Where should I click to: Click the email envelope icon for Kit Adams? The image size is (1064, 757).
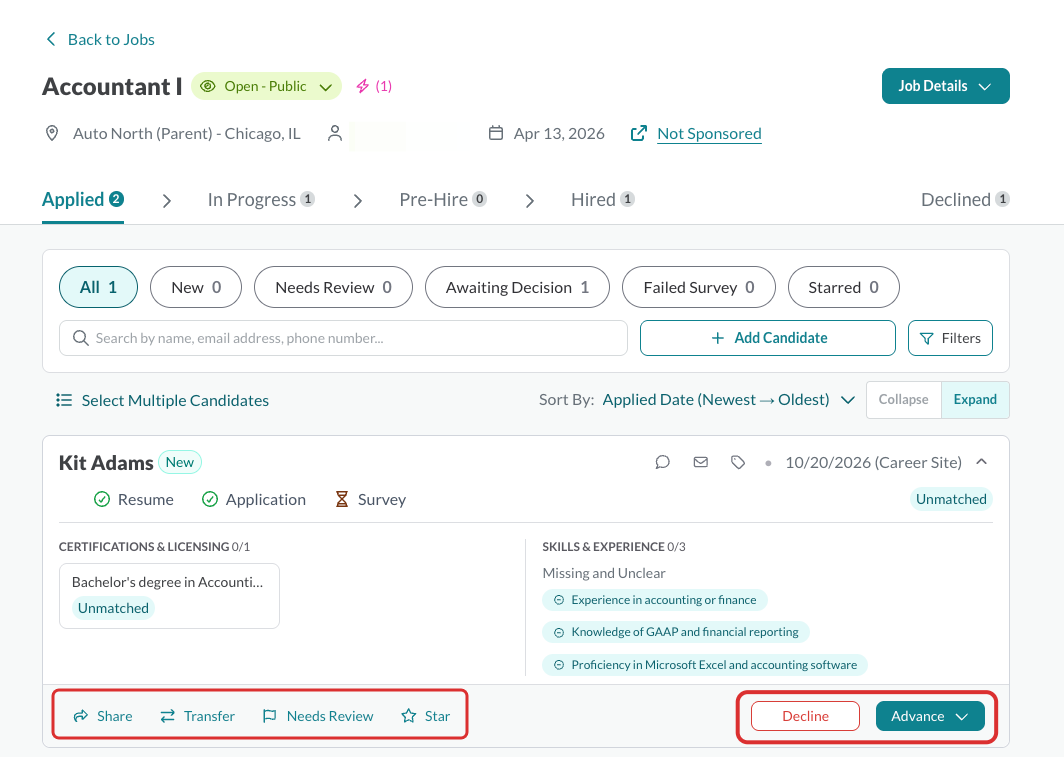700,463
